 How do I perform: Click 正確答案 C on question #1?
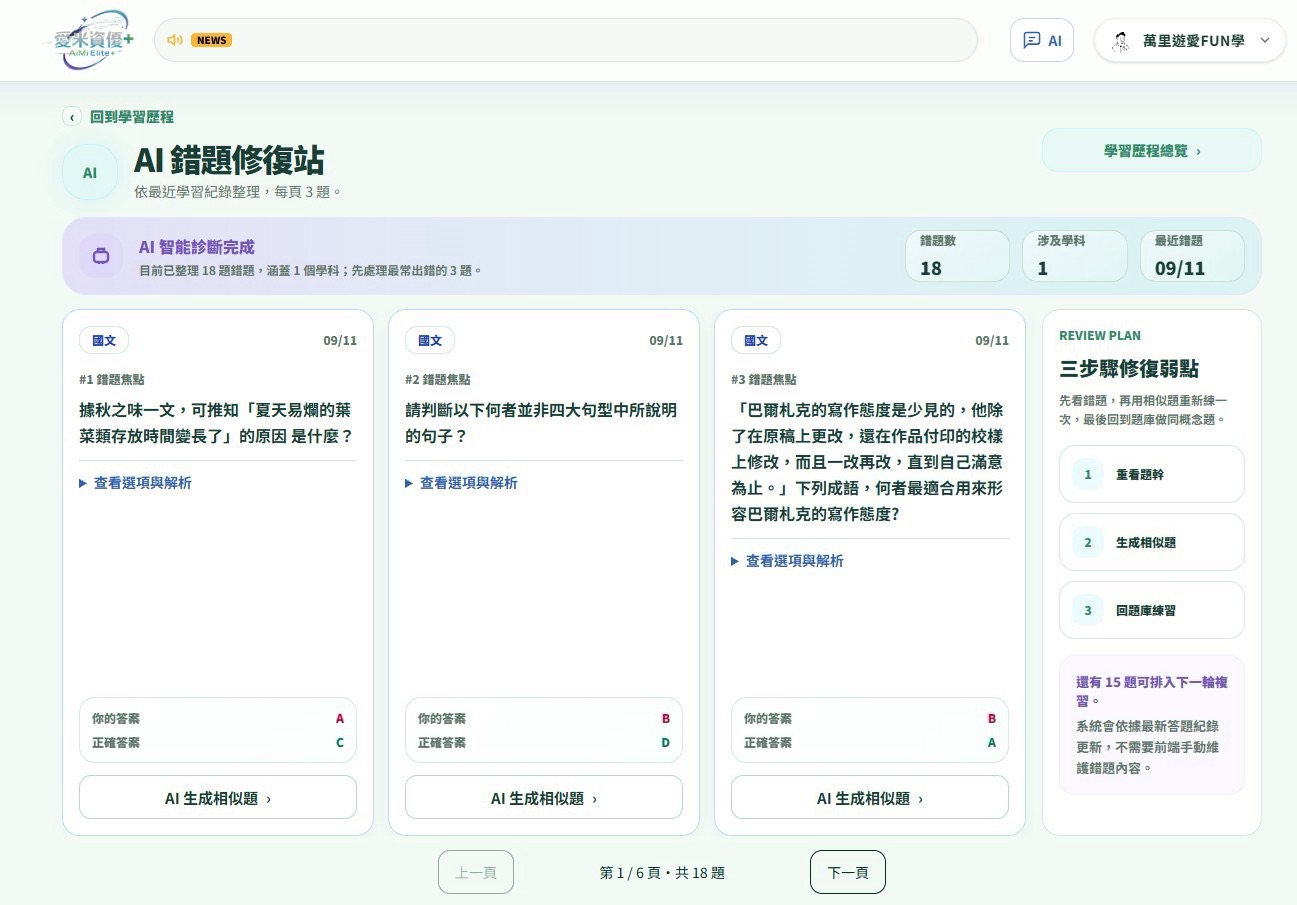(218, 742)
